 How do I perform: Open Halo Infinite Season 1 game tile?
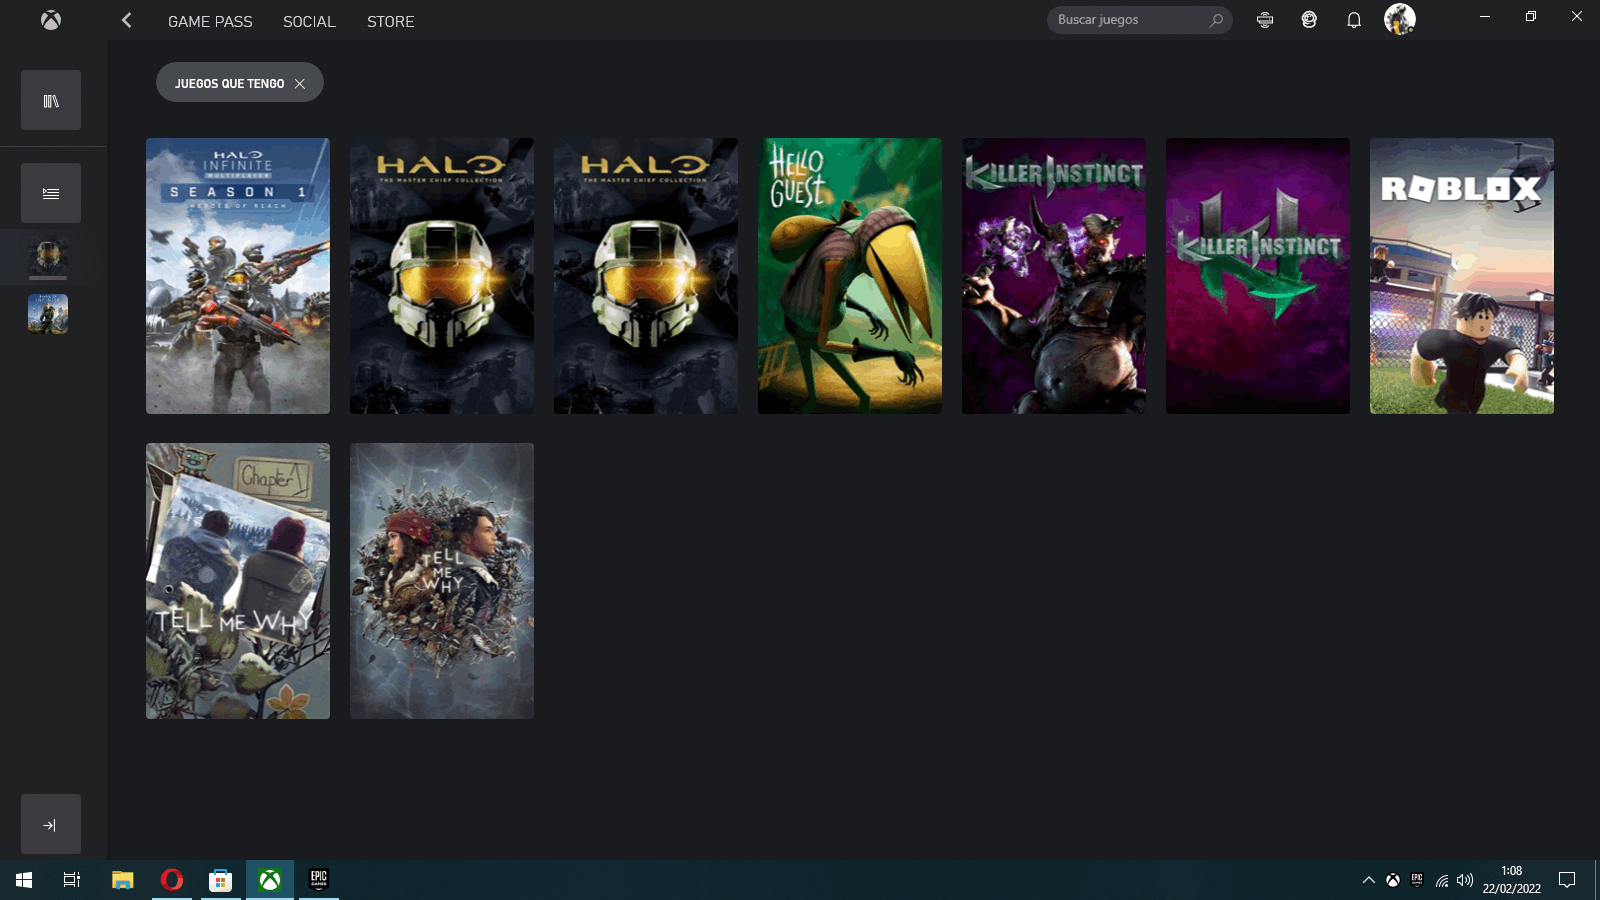pos(238,276)
